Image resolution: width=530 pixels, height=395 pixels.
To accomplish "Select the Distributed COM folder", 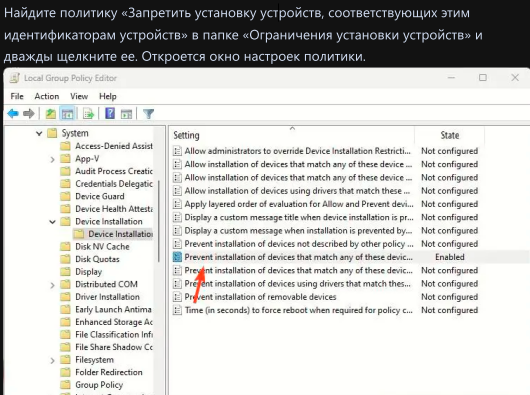I will tap(99, 284).
